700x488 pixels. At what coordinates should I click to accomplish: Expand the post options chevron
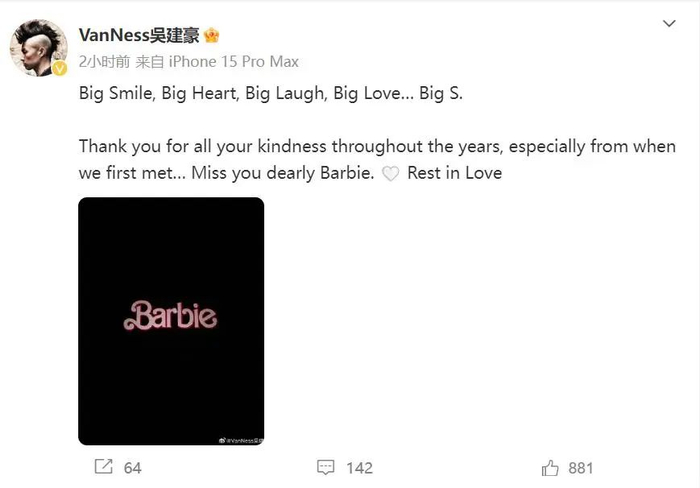click(x=669, y=24)
